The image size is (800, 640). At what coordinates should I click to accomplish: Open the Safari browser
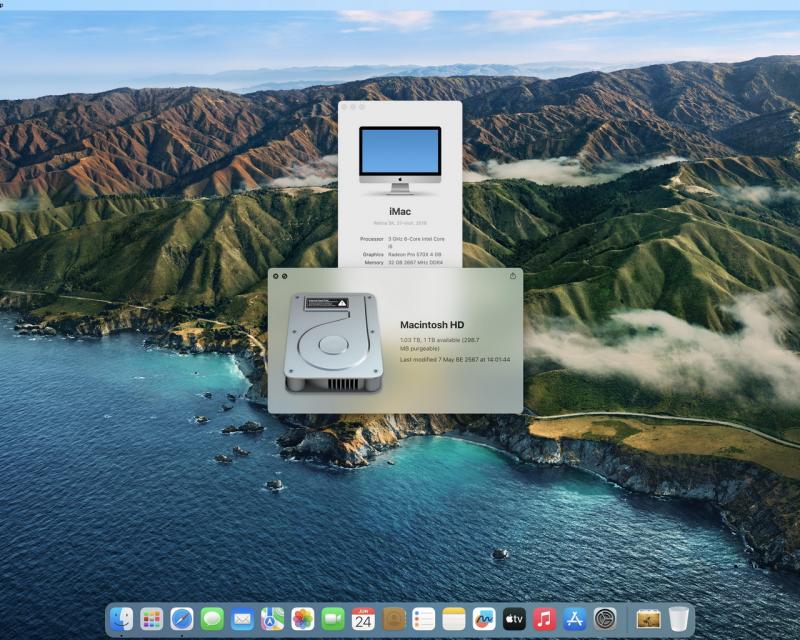pos(182,619)
